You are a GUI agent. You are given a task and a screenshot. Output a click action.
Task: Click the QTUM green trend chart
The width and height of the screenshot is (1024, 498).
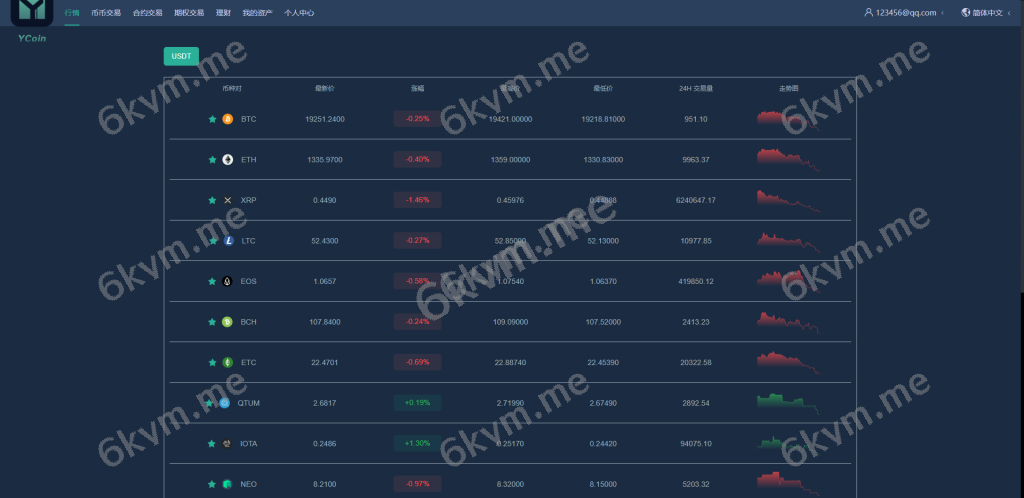pos(787,402)
